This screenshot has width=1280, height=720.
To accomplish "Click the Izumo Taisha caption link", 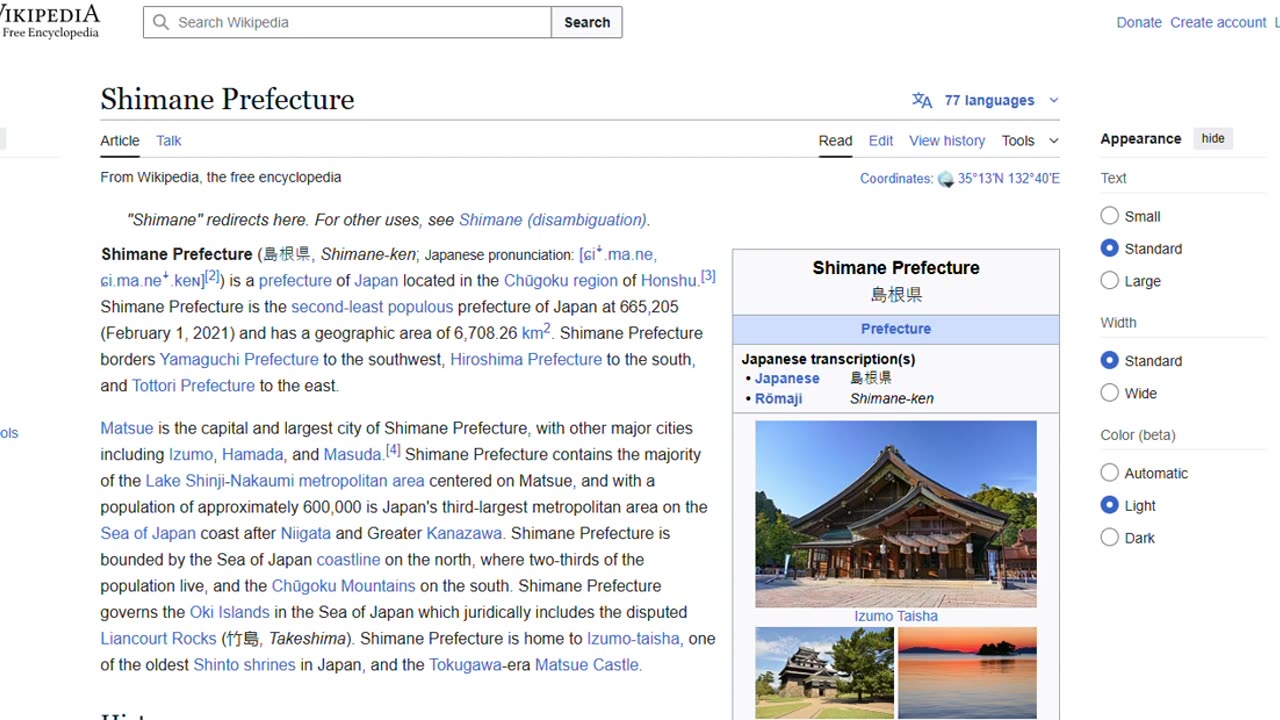I will (896, 616).
